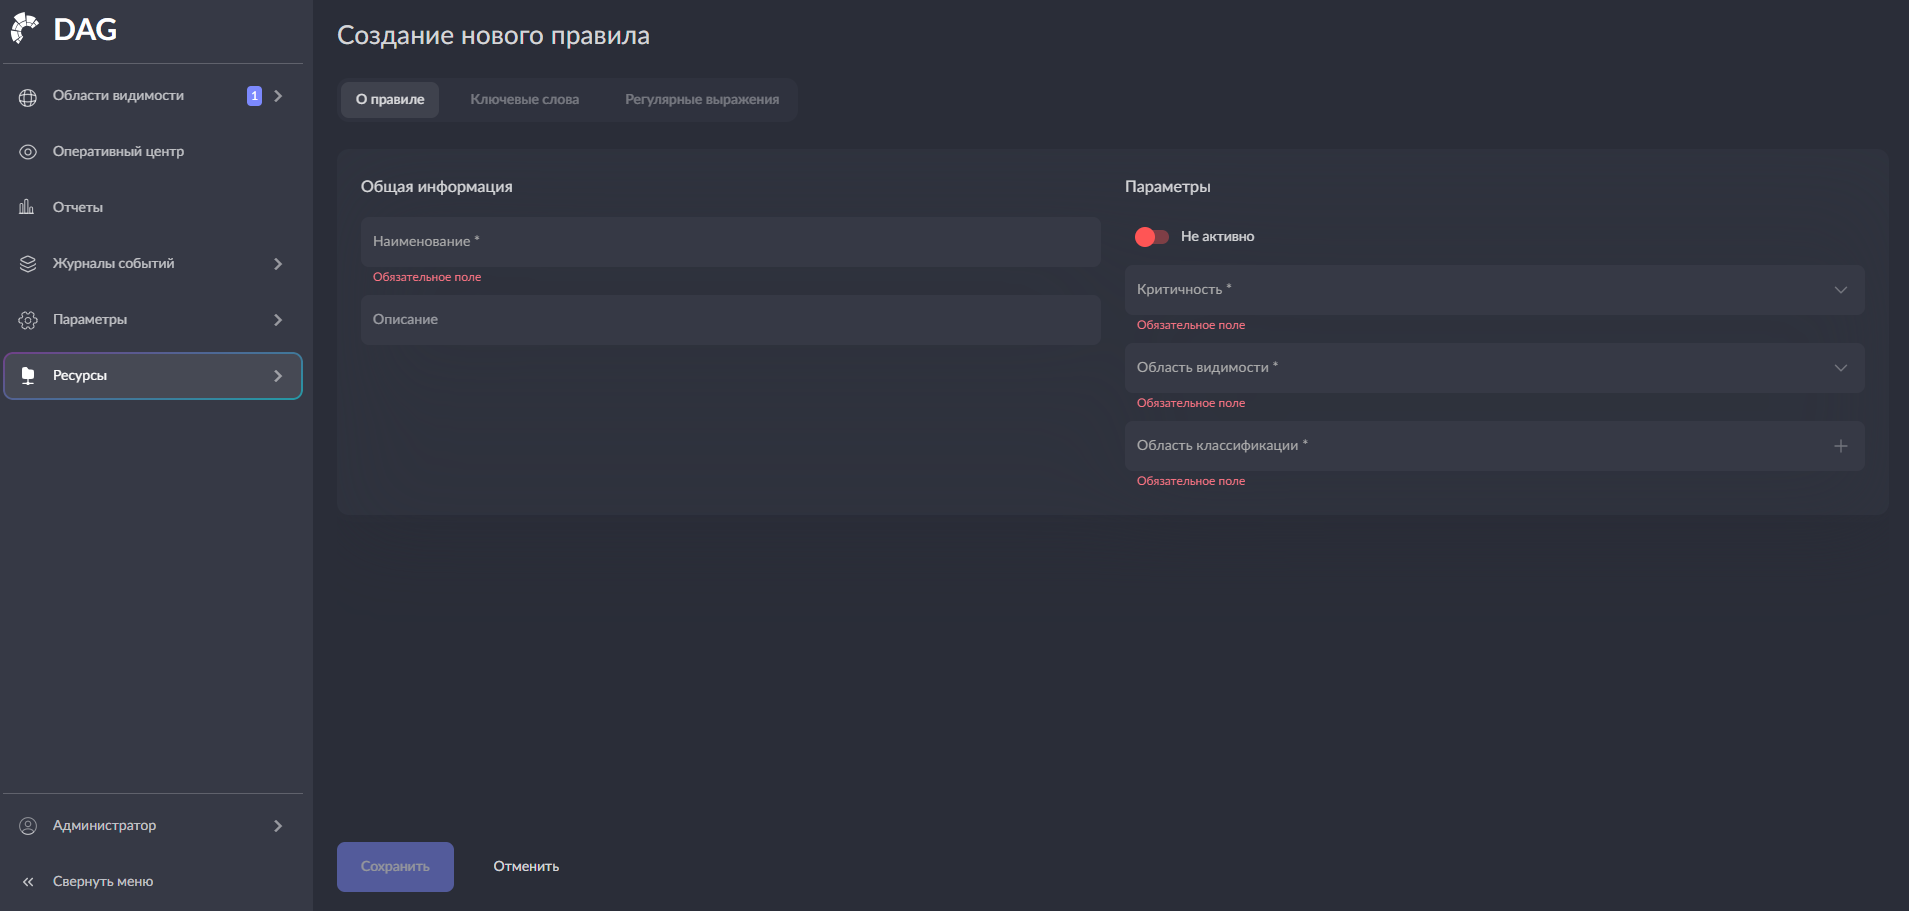
Task: Click the Администратор user avatar icon
Action: pyautogui.click(x=28, y=826)
